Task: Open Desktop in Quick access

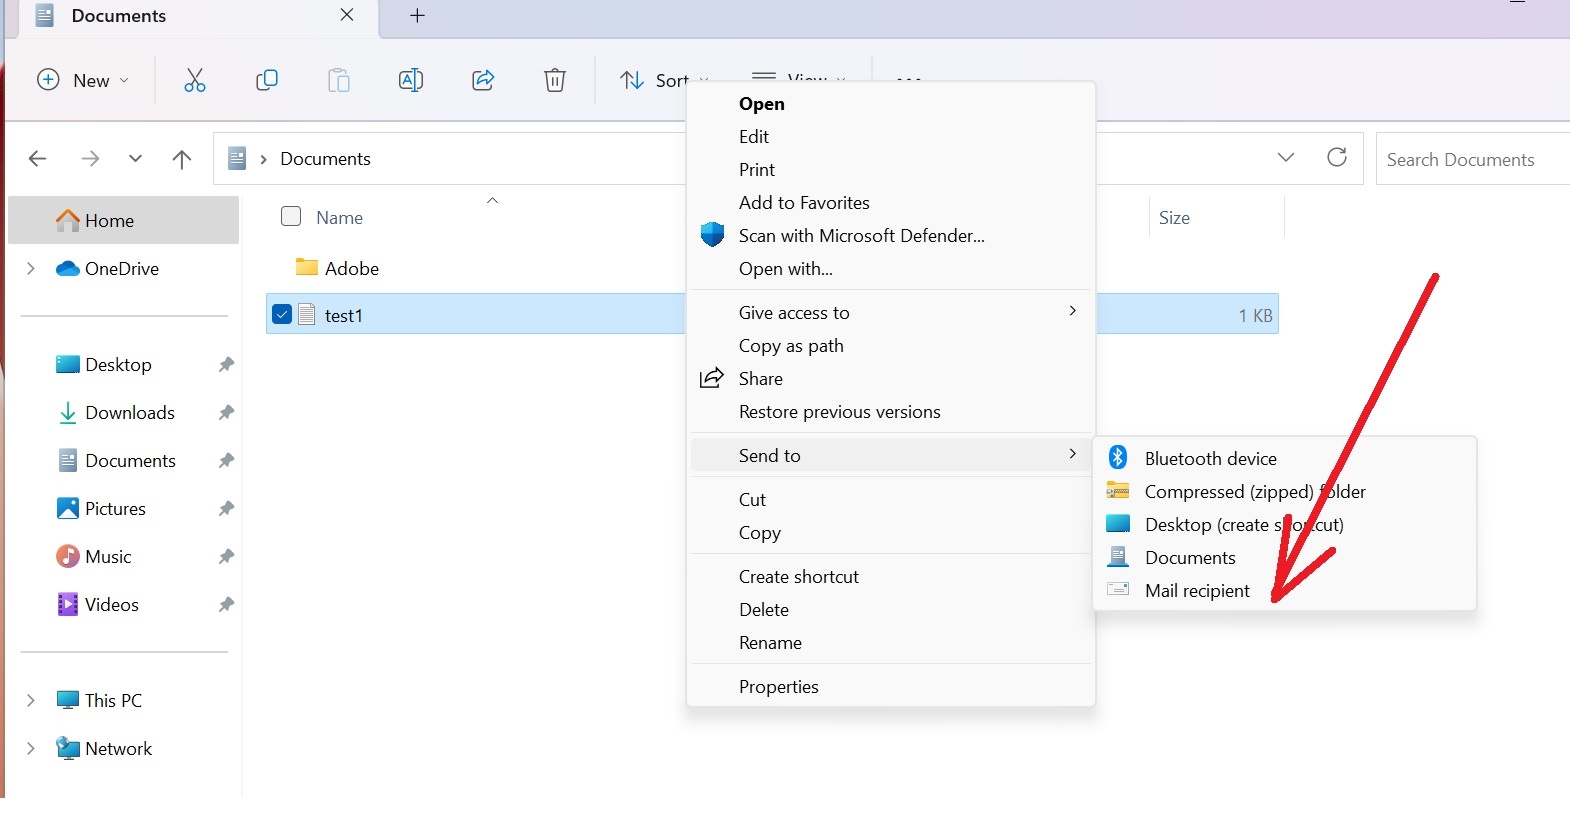Action: tap(118, 364)
